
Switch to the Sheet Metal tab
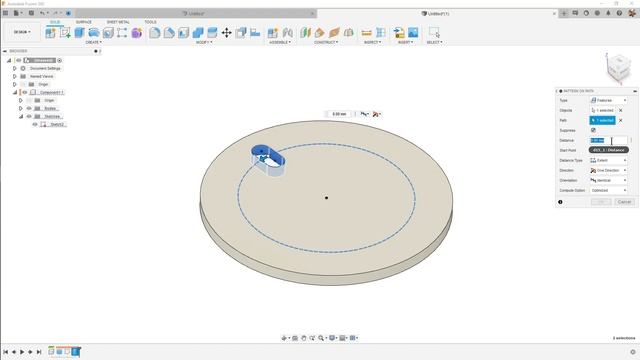coord(118,22)
